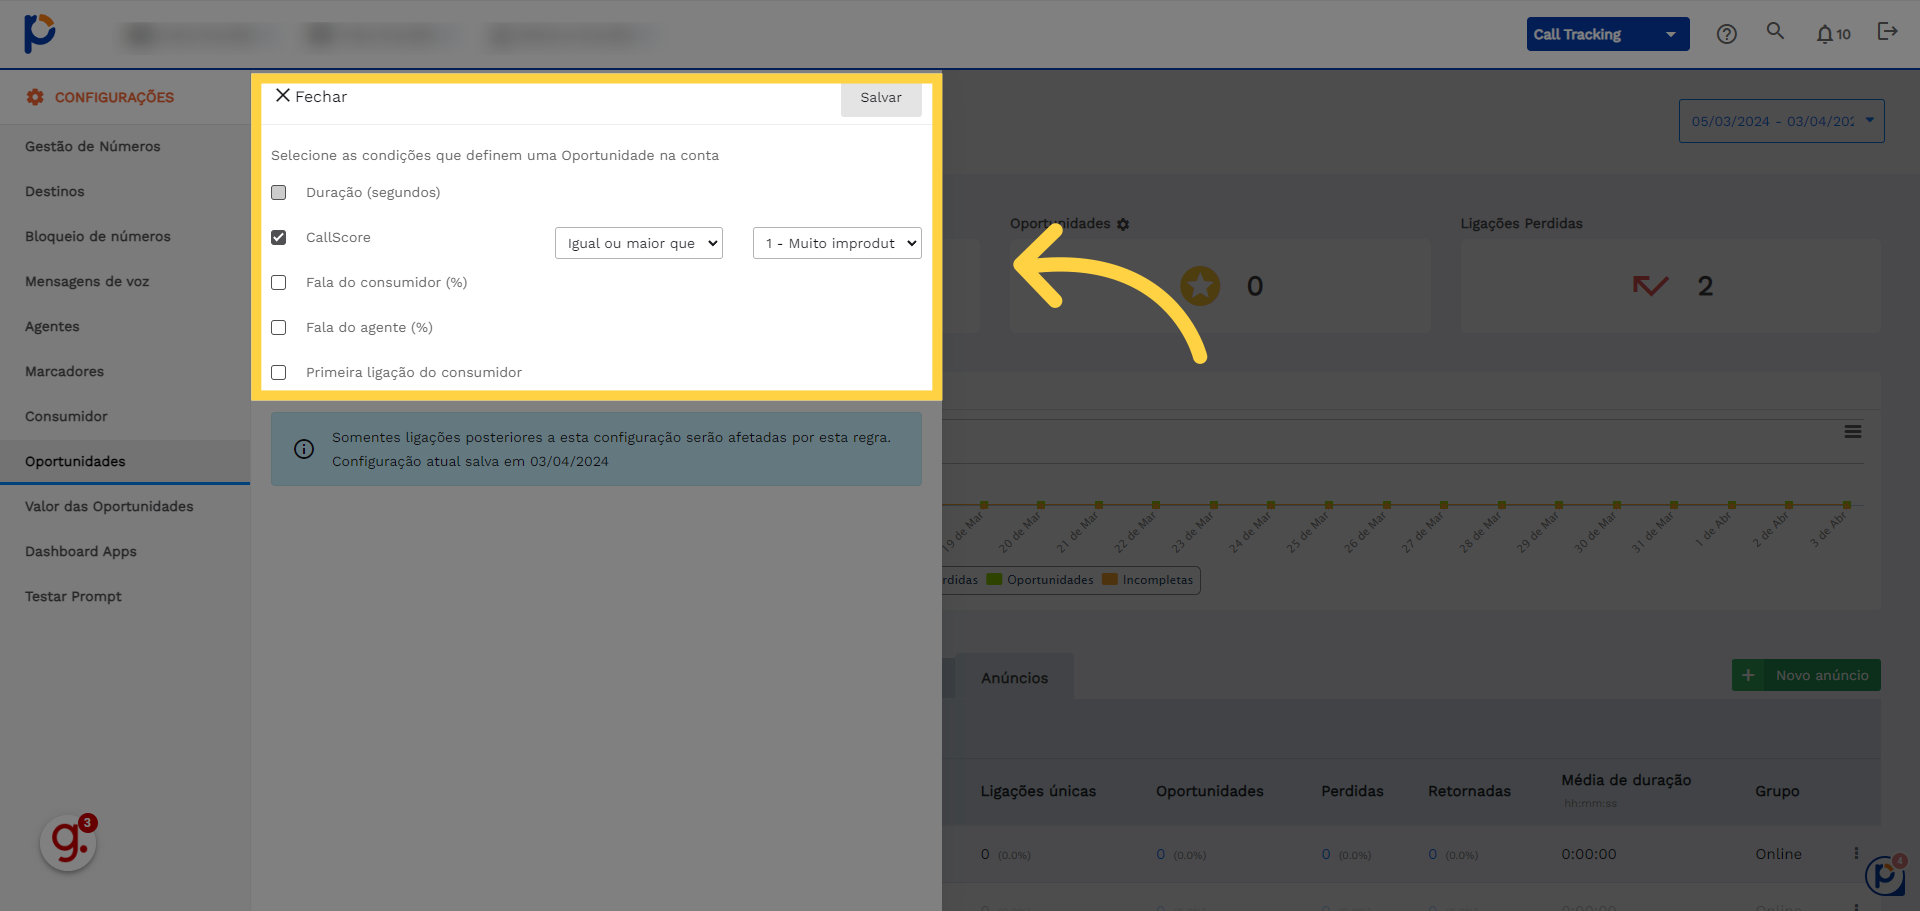The image size is (1920, 911).
Task: Check Primeira ligação do consumidor checkbox
Action: (279, 372)
